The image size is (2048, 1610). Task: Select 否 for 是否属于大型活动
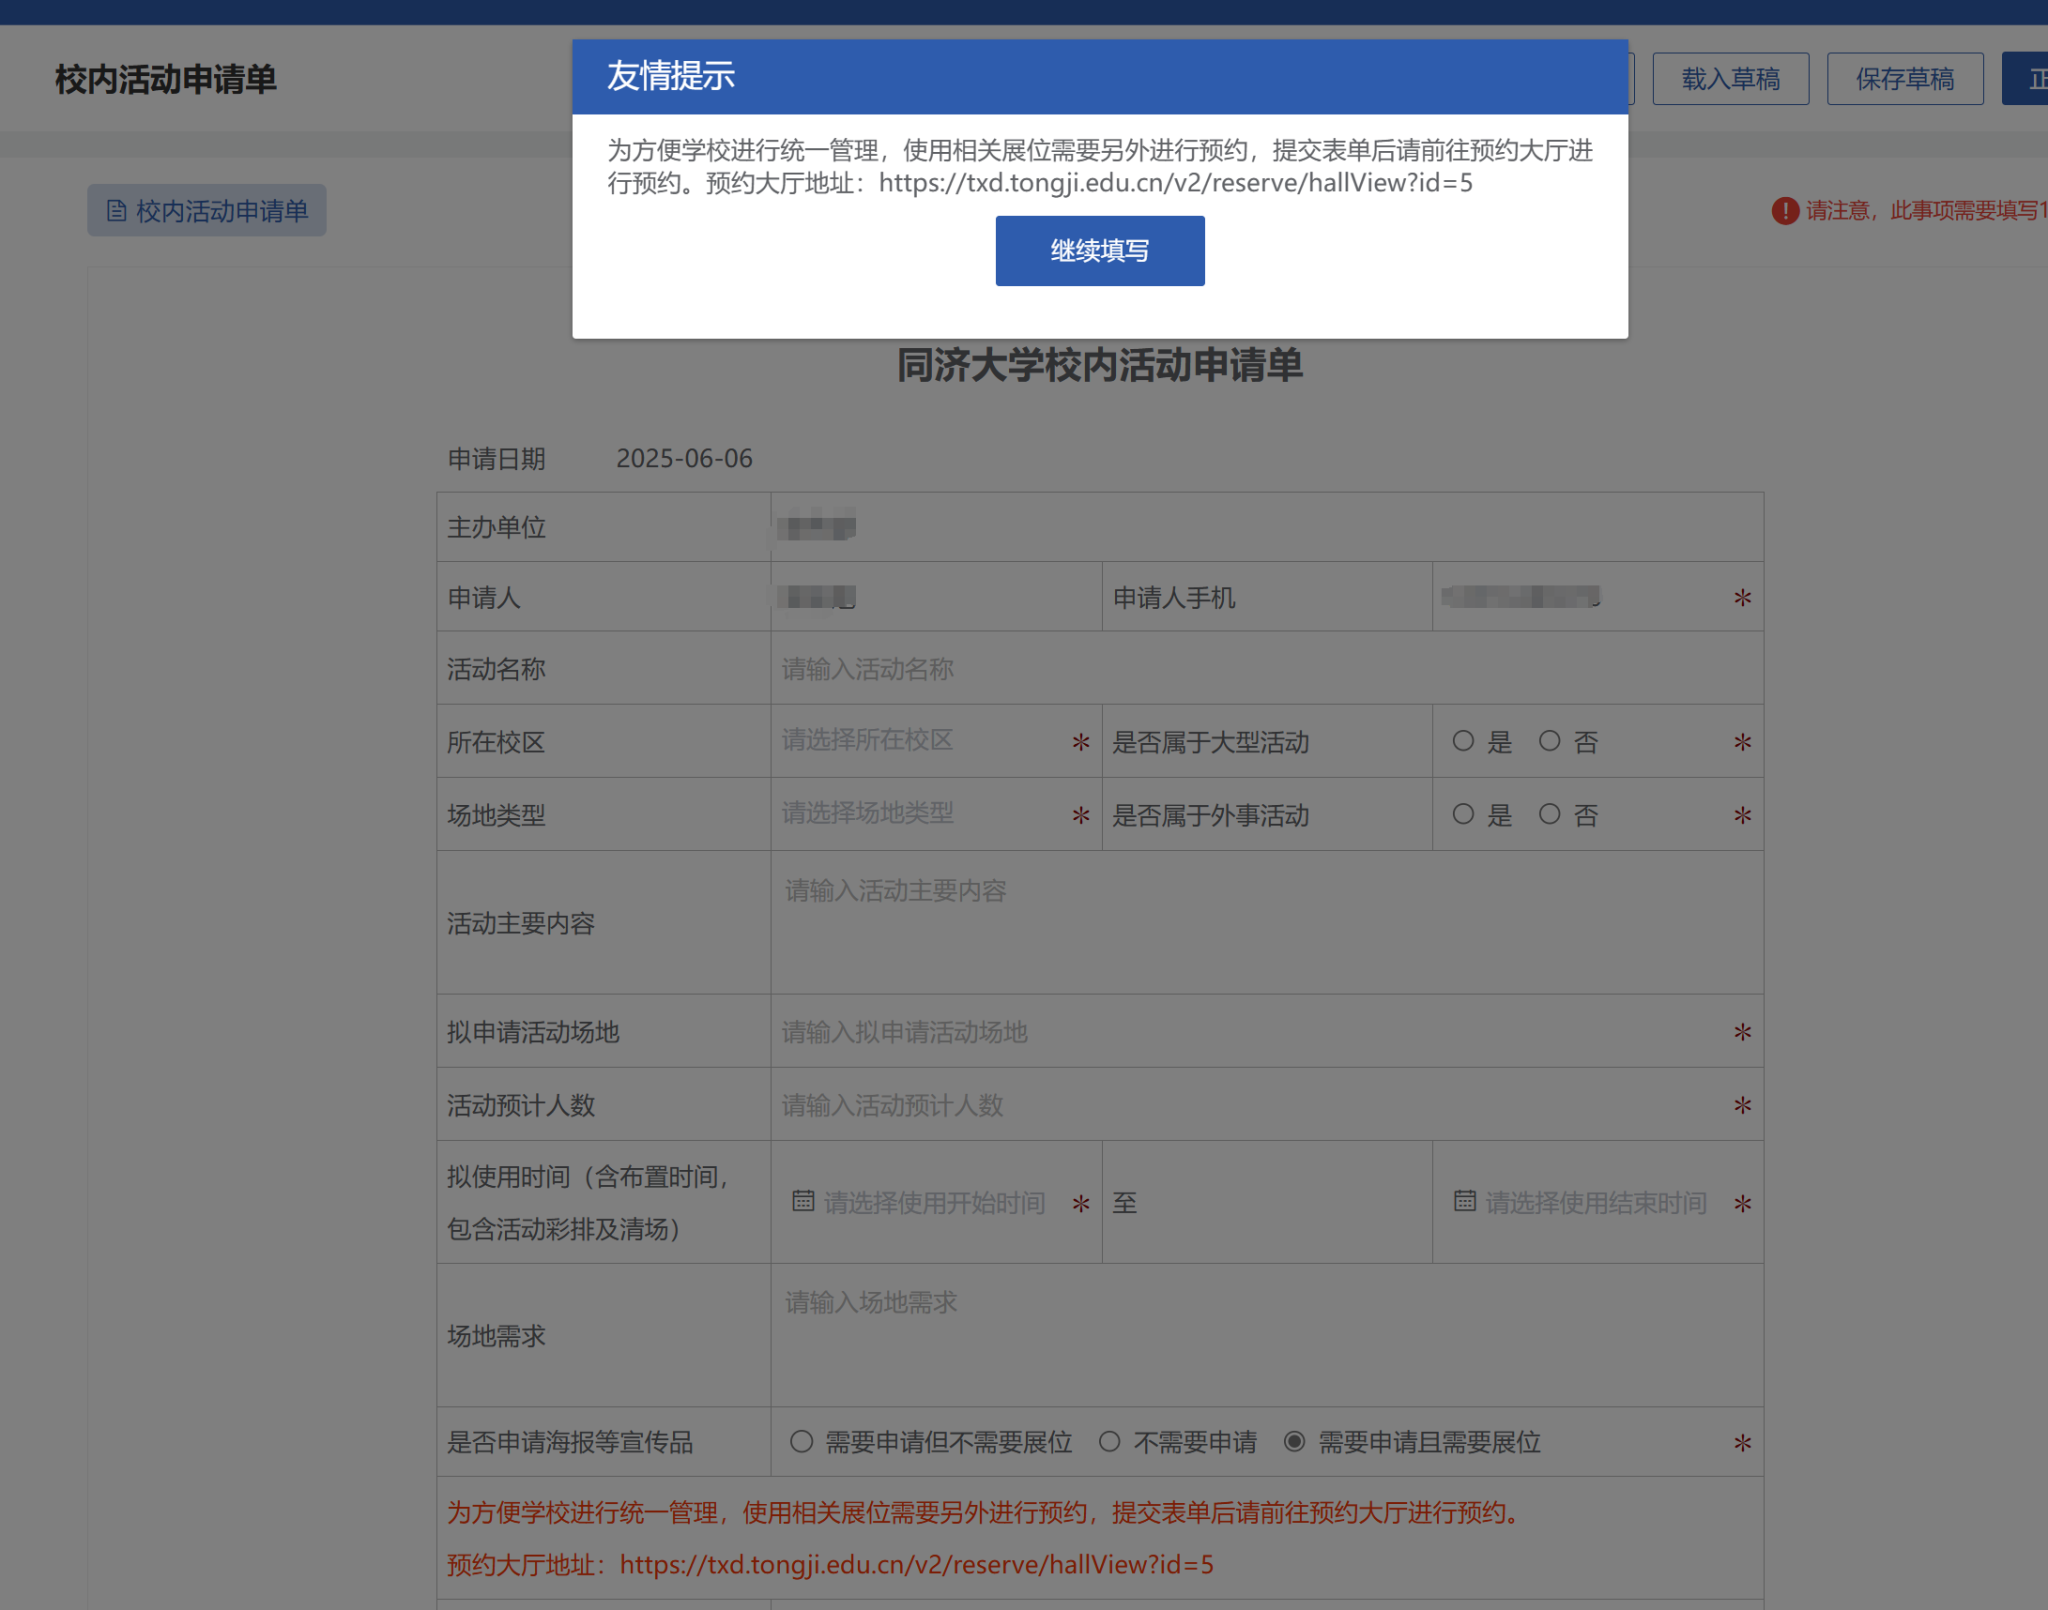coord(1549,741)
